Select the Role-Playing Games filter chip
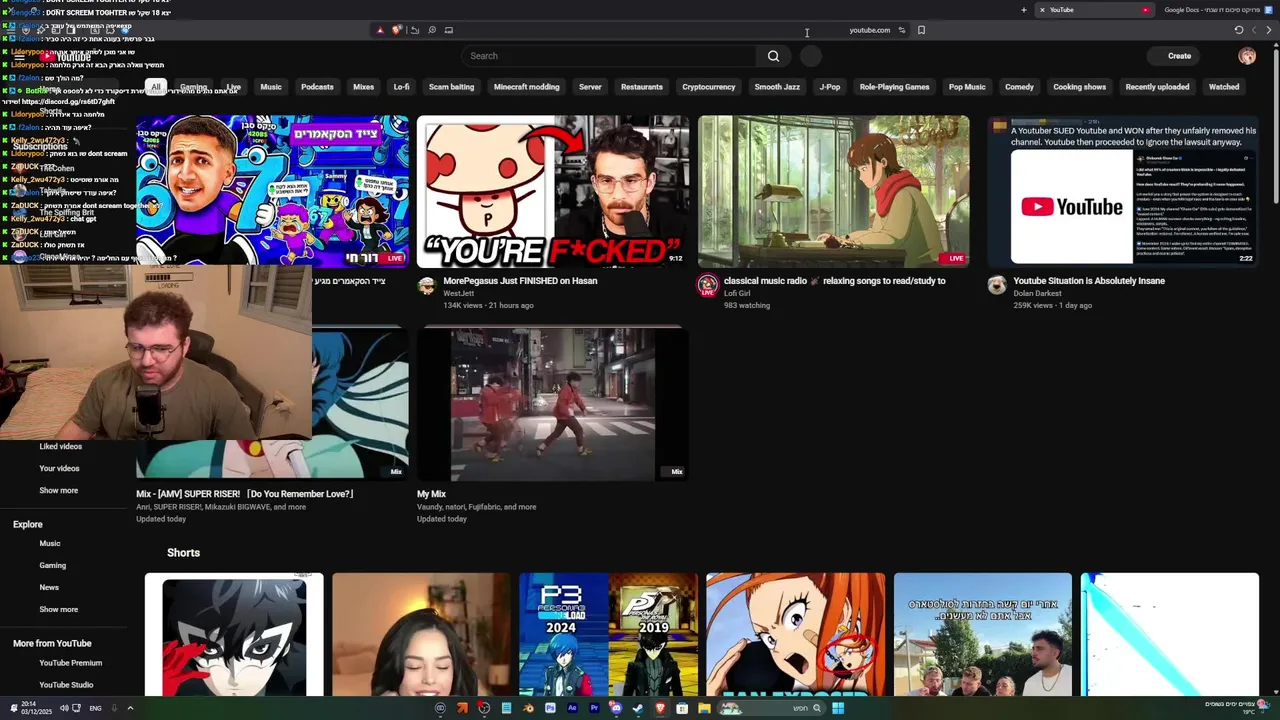The height and width of the screenshot is (720, 1280). (894, 87)
